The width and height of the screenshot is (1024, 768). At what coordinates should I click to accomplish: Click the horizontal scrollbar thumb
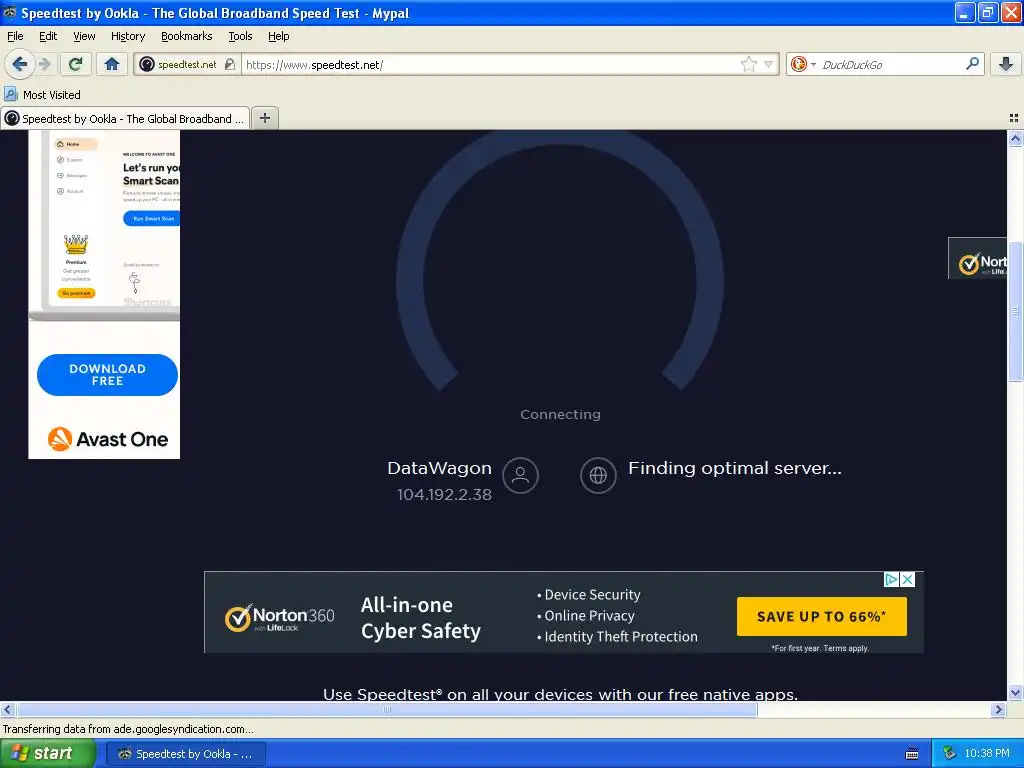[x=387, y=709]
